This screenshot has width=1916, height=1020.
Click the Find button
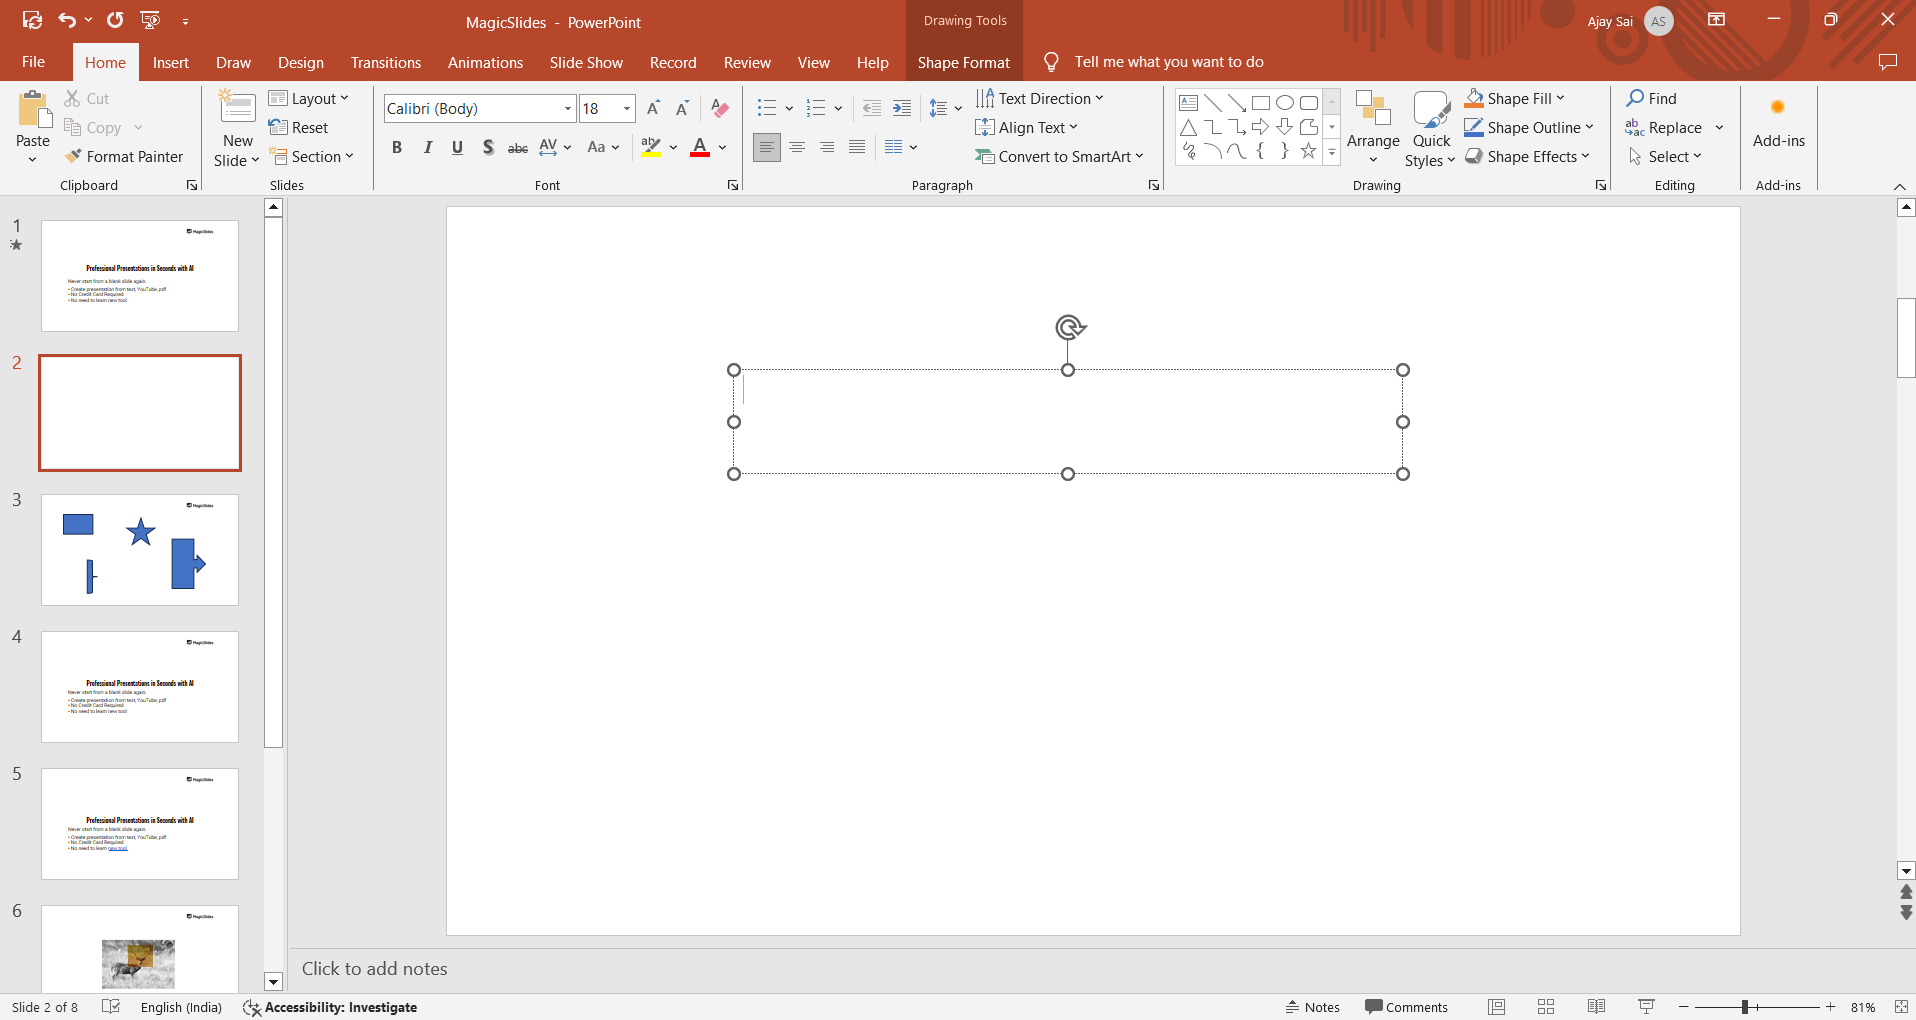pos(1652,98)
